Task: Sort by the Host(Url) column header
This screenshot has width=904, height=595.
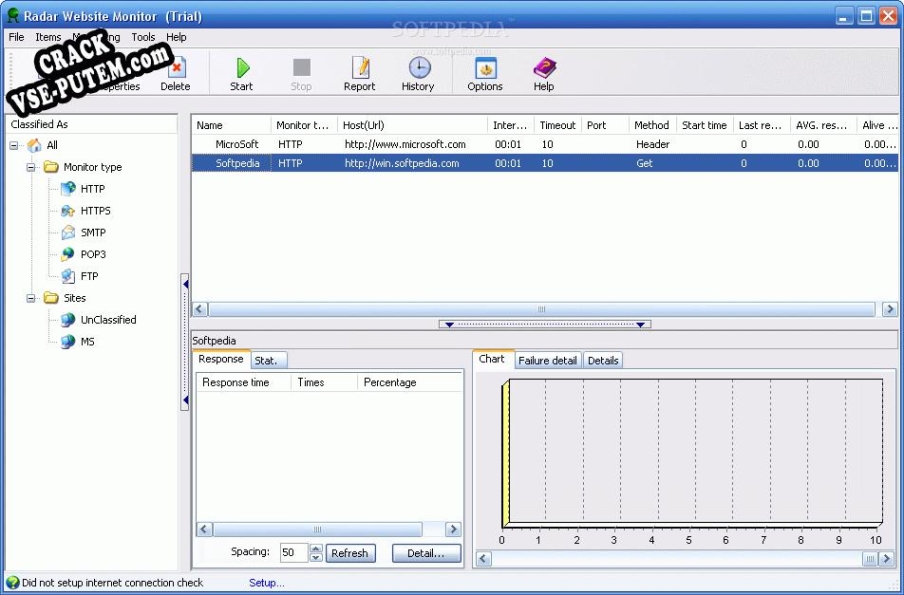Action: [412, 125]
